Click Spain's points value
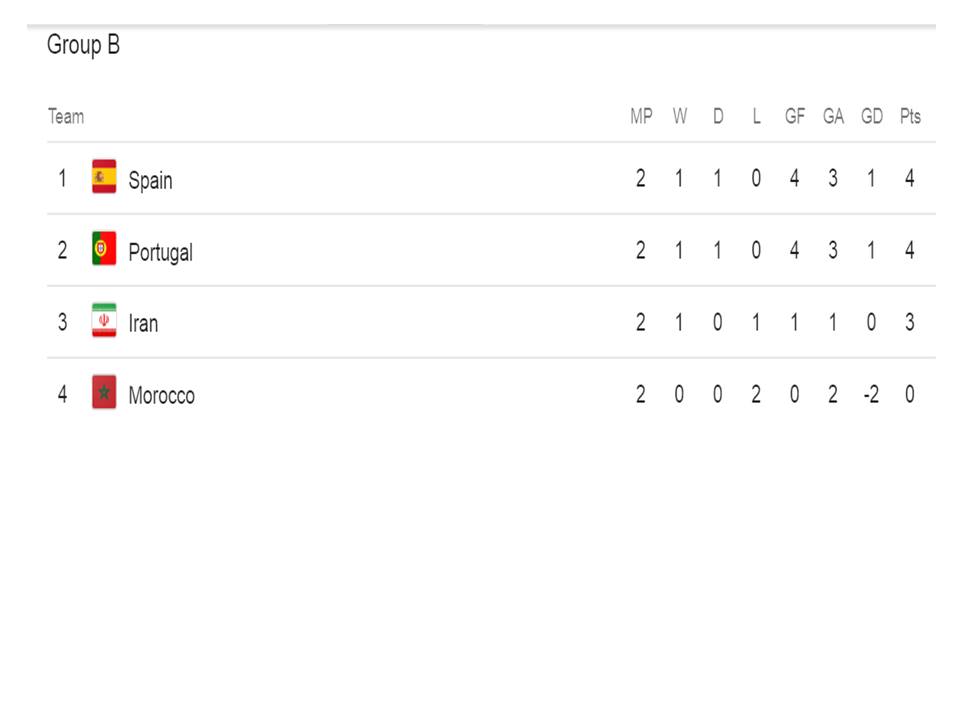The image size is (960, 720). tap(910, 178)
